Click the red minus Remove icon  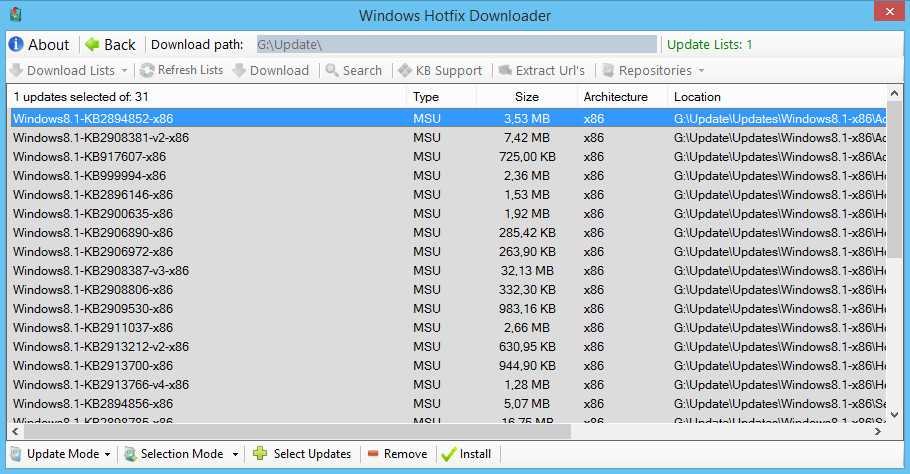click(x=373, y=454)
